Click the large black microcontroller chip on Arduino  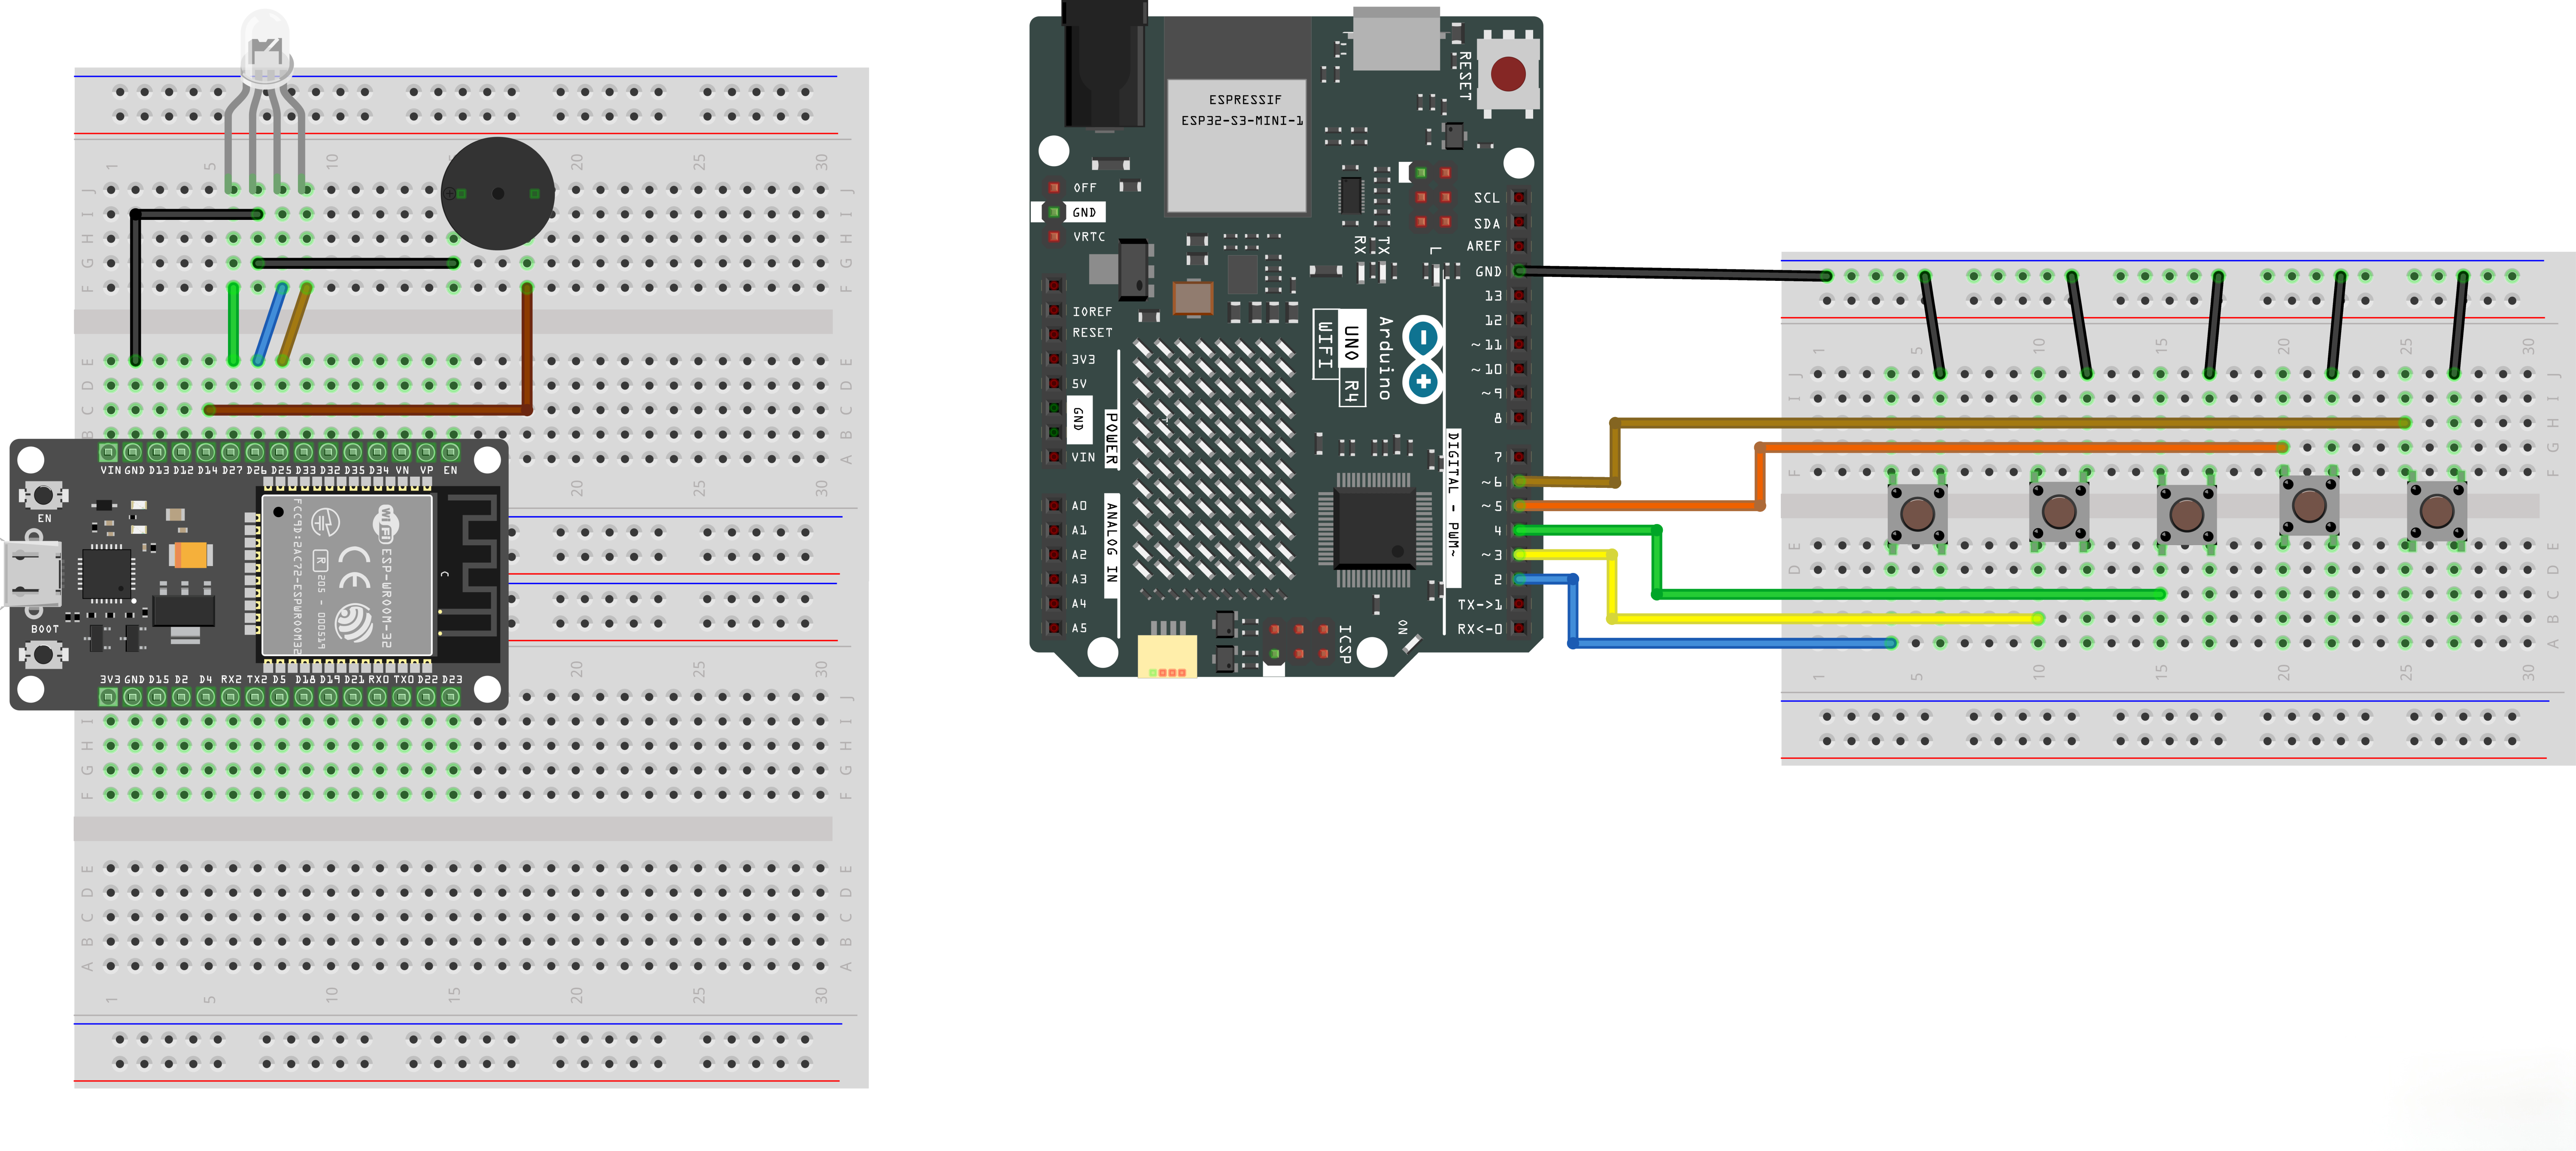click(1374, 529)
